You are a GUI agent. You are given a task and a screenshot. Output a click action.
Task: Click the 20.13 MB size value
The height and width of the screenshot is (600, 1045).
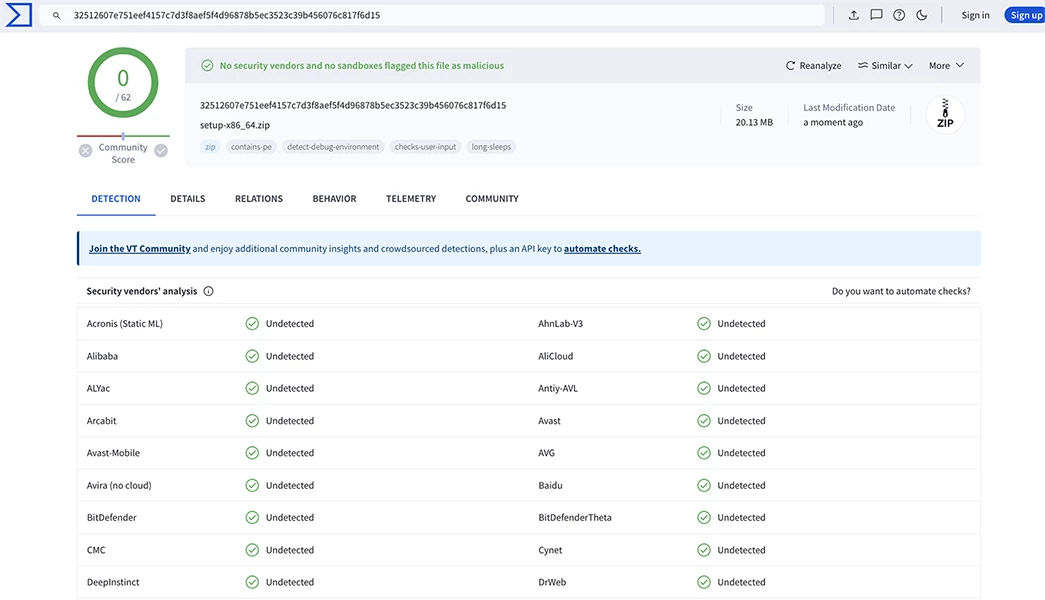[x=754, y=123]
